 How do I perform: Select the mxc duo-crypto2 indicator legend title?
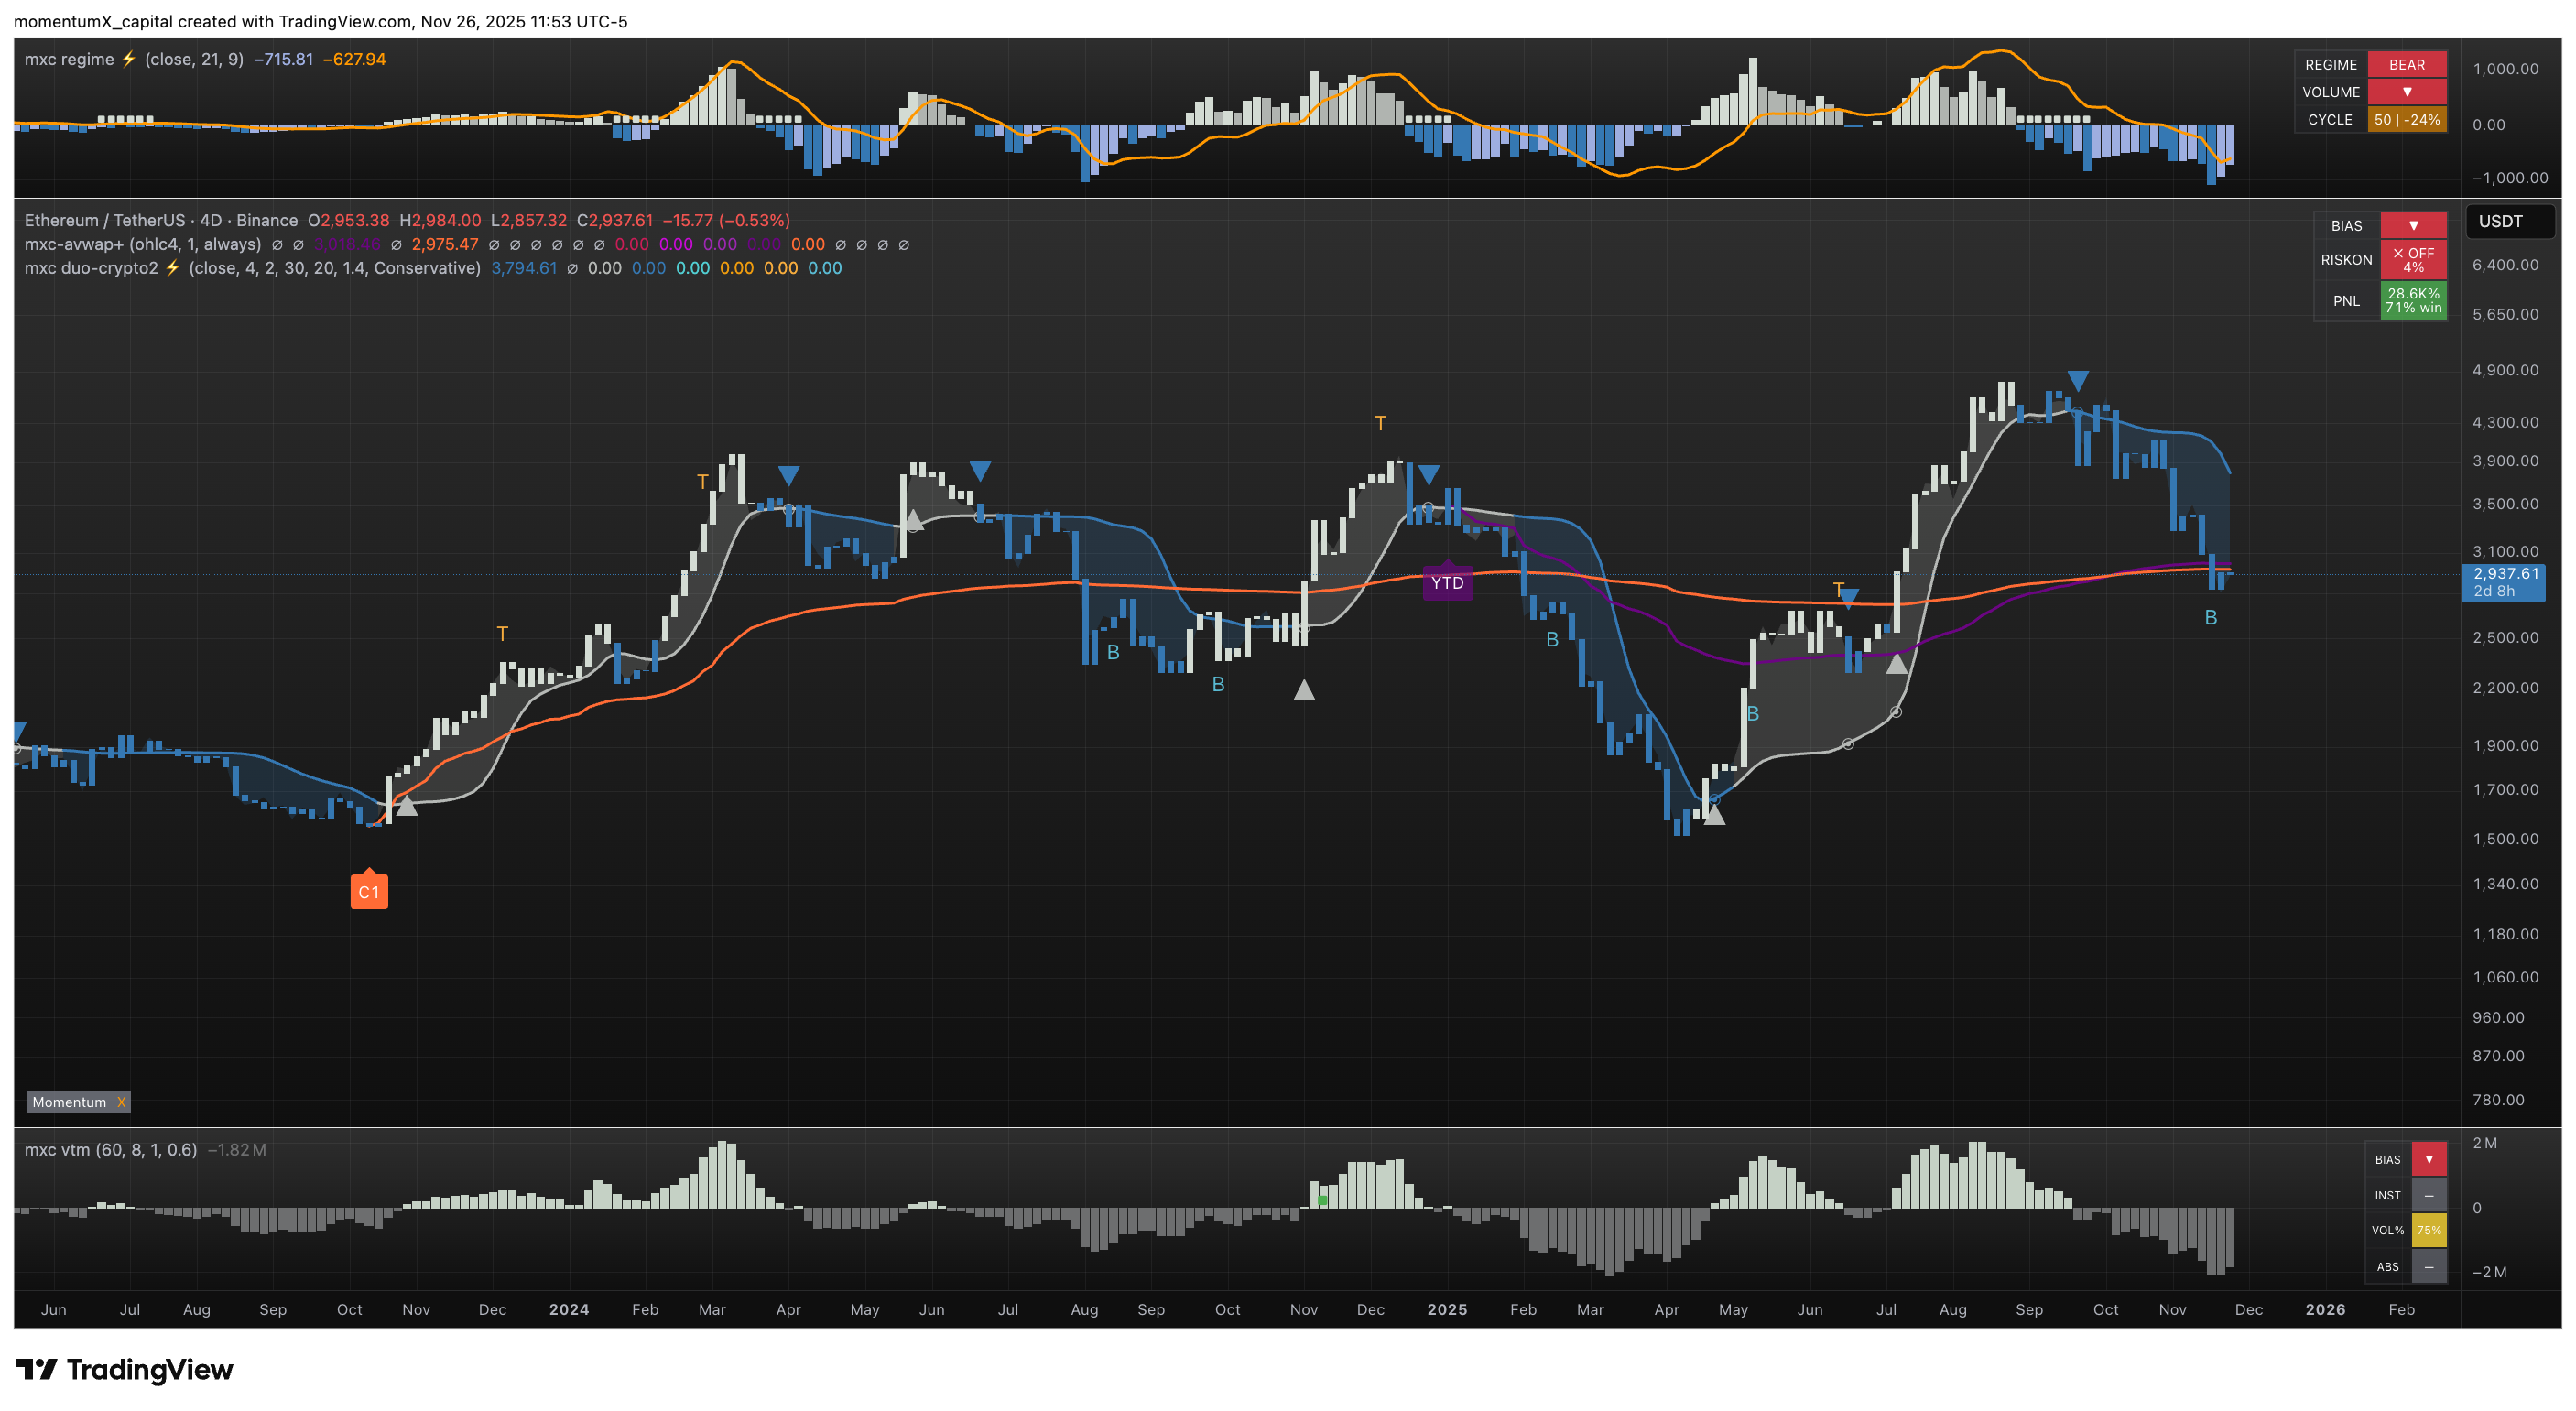click(91, 268)
